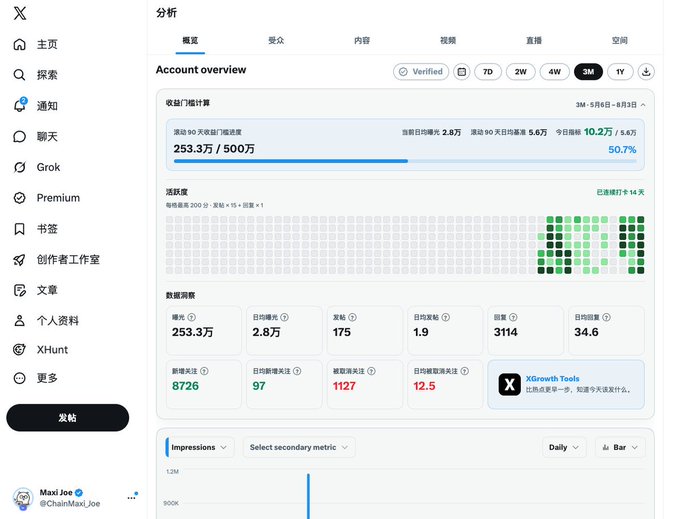
Task: Click the 8726 新增关注 value
Action: [x=185, y=386]
